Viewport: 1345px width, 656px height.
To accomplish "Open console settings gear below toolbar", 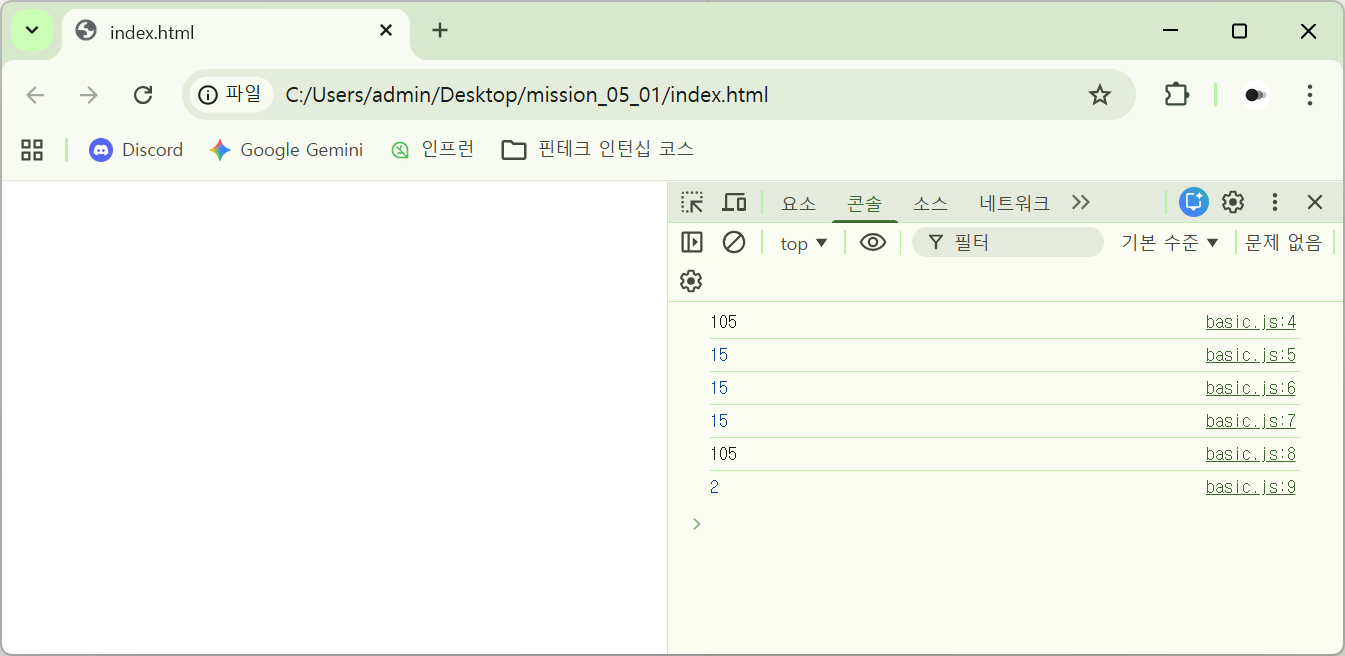I will 691,281.
